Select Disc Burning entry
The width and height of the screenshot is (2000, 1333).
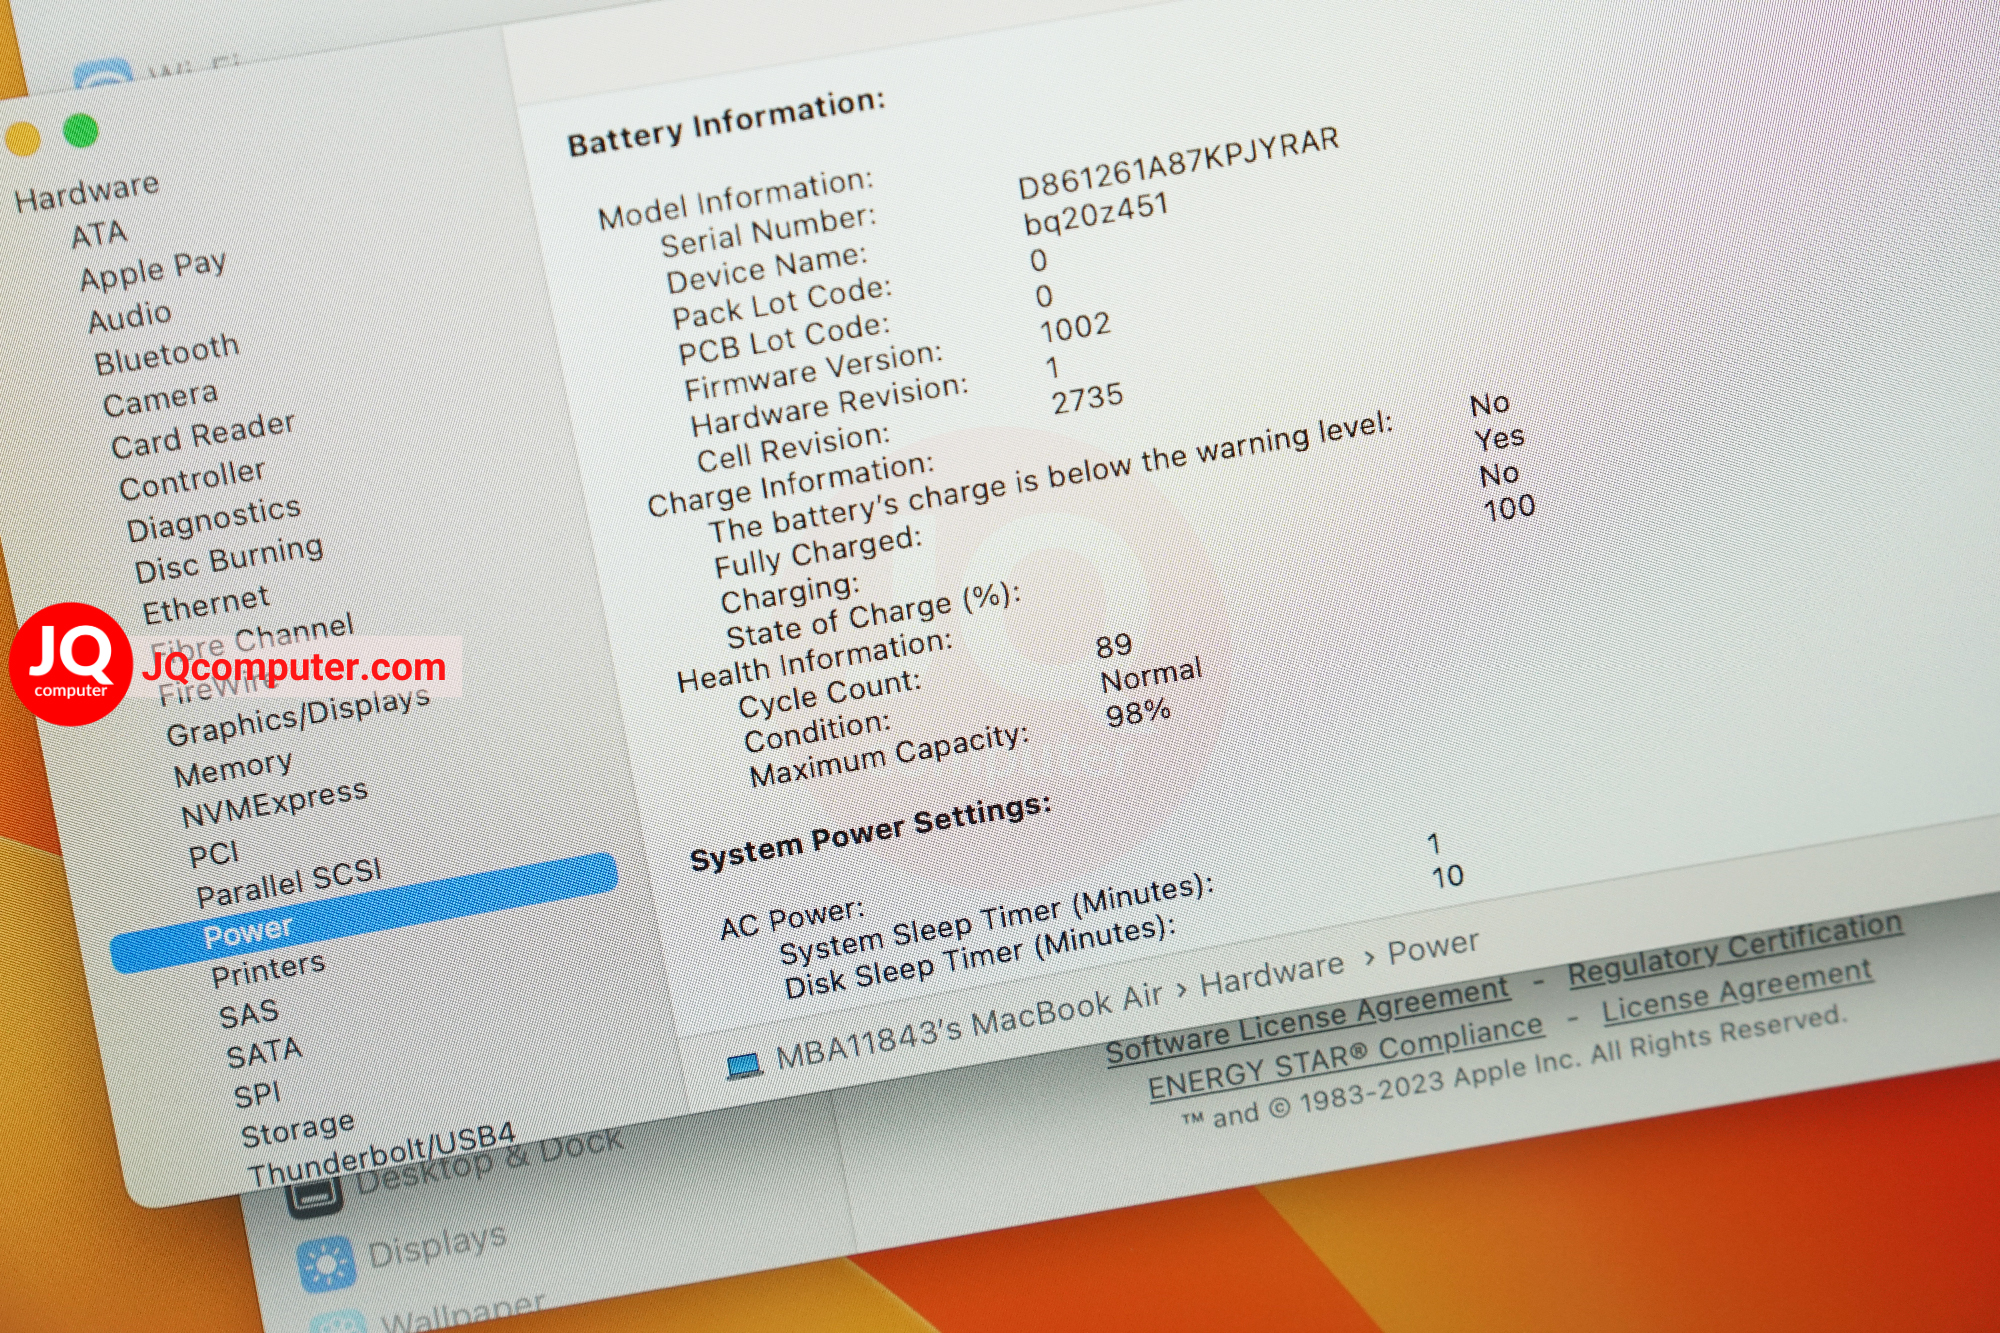229,559
